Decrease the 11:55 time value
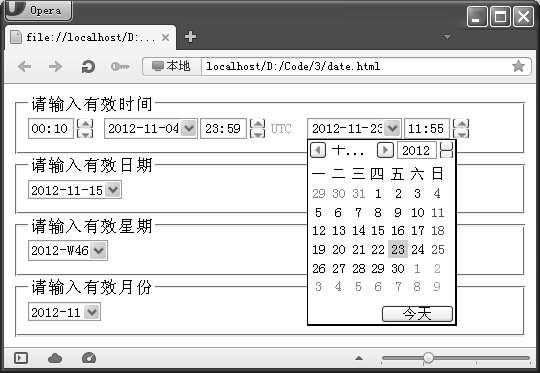Image resolution: width=540 pixels, height=373 pixels. click(x=461, y=133)
